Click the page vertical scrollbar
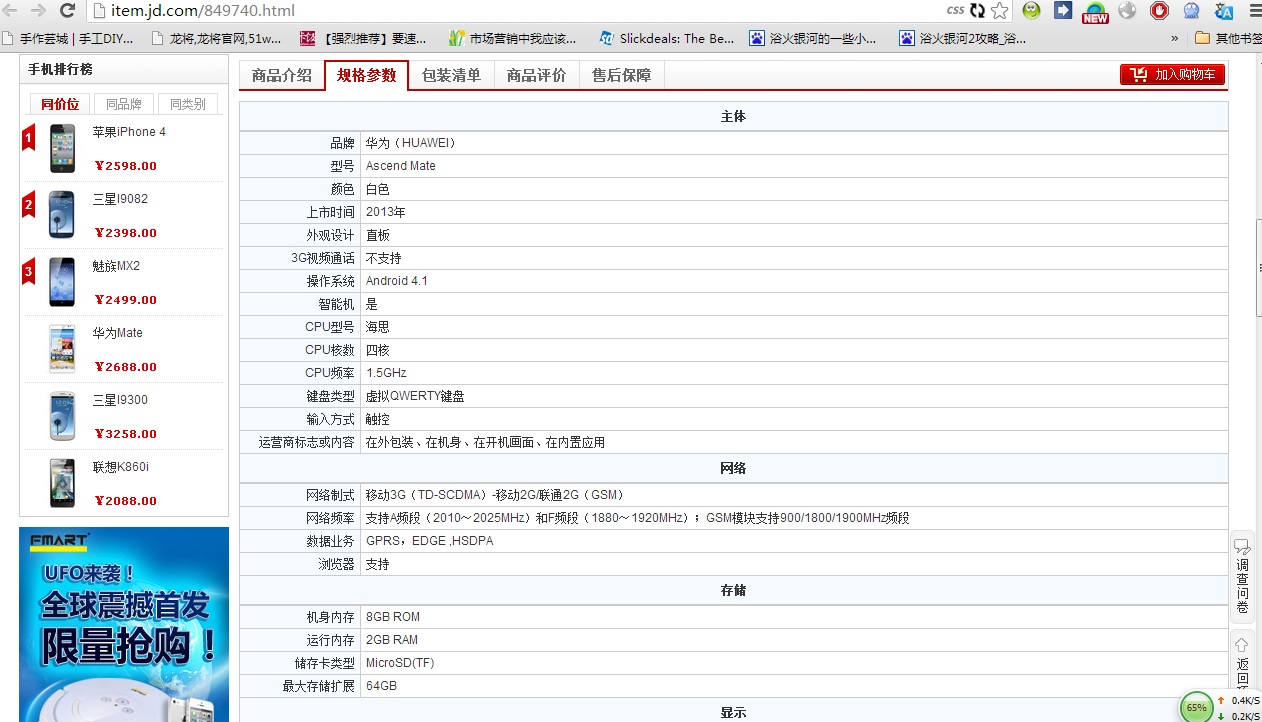The image size is (1262, 722). 1258,267
